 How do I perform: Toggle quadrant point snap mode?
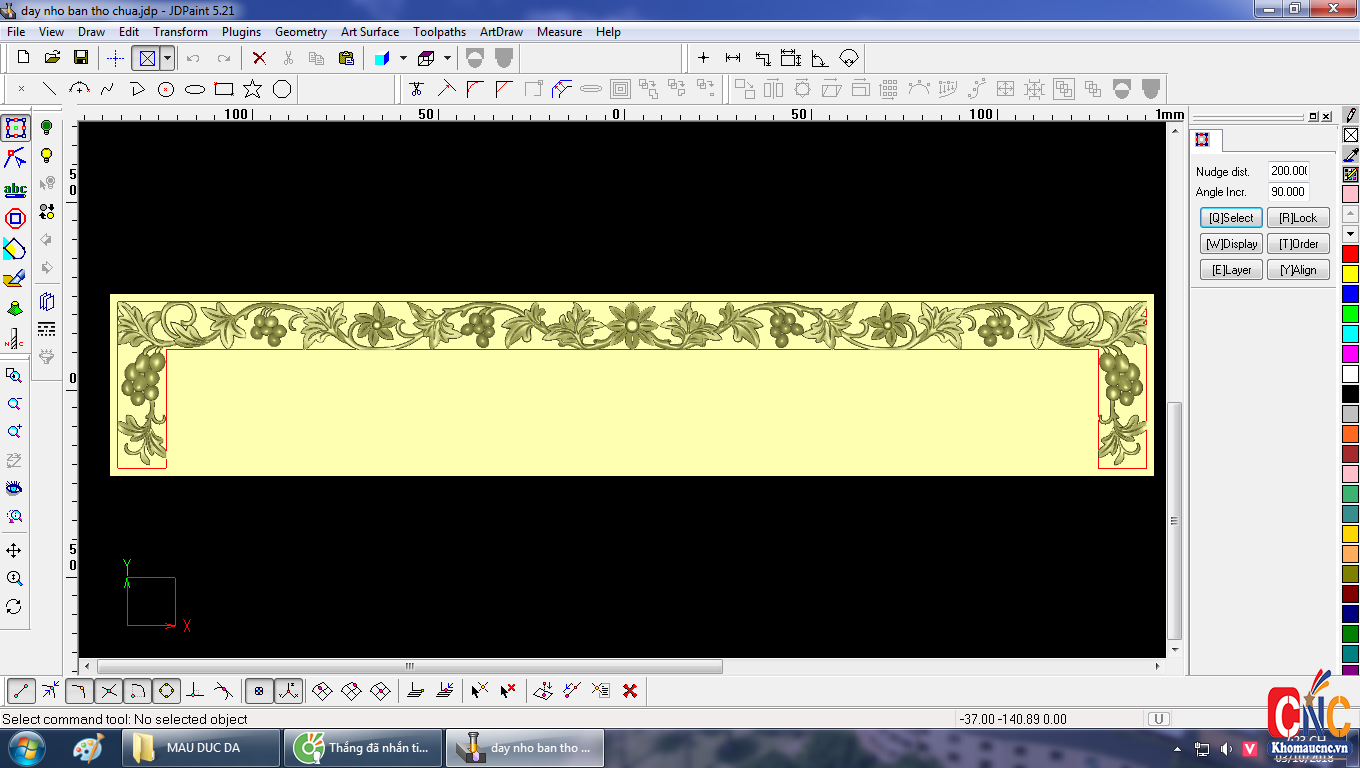[166, 690]
